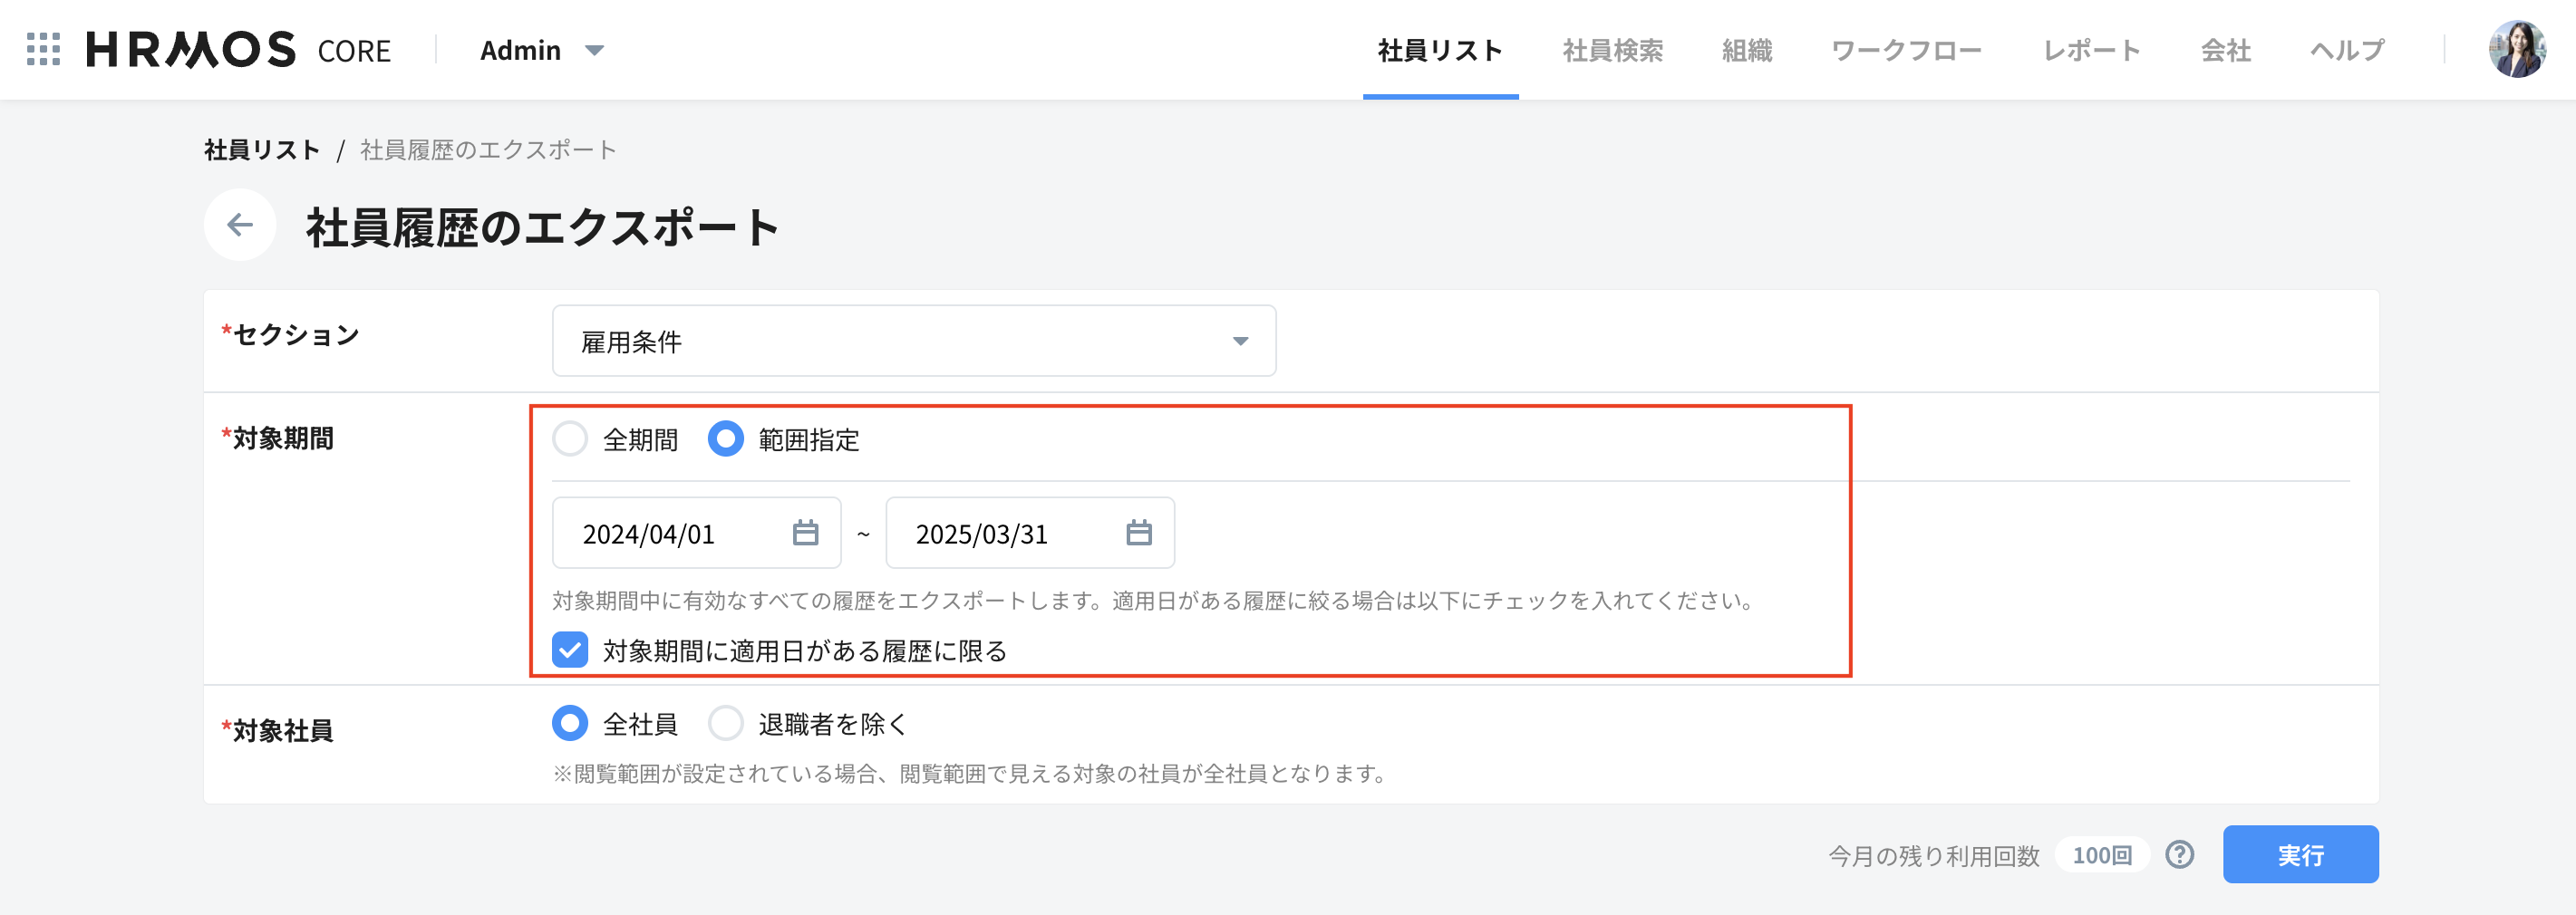This screenshot has width=2576, height=915.
Task: Click the back arrow button
Action: tap(240, 225)
